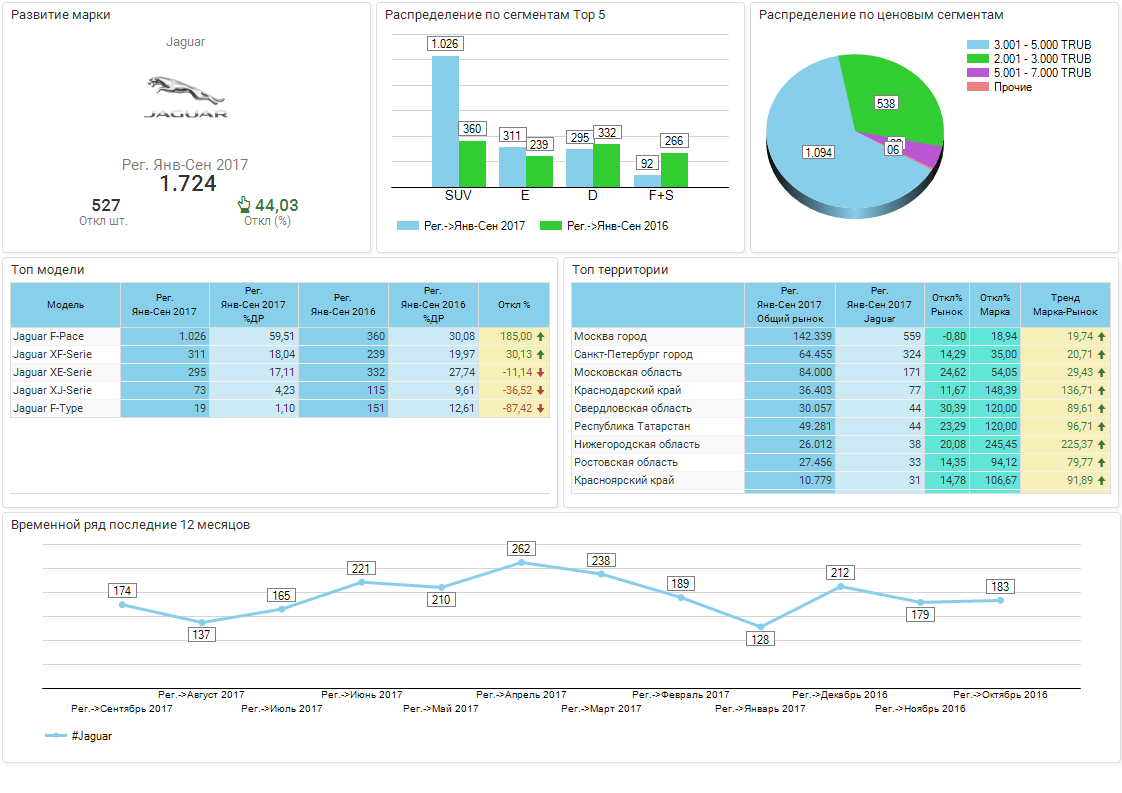
Task: Click blue 3.001 - 5.000 TRUB legend swatch
Action: 977,45
